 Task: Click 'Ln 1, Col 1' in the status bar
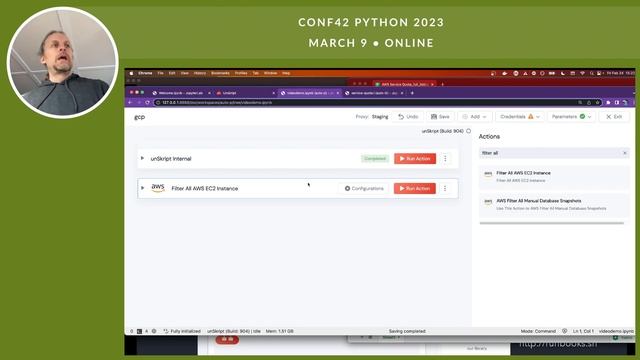583,331
